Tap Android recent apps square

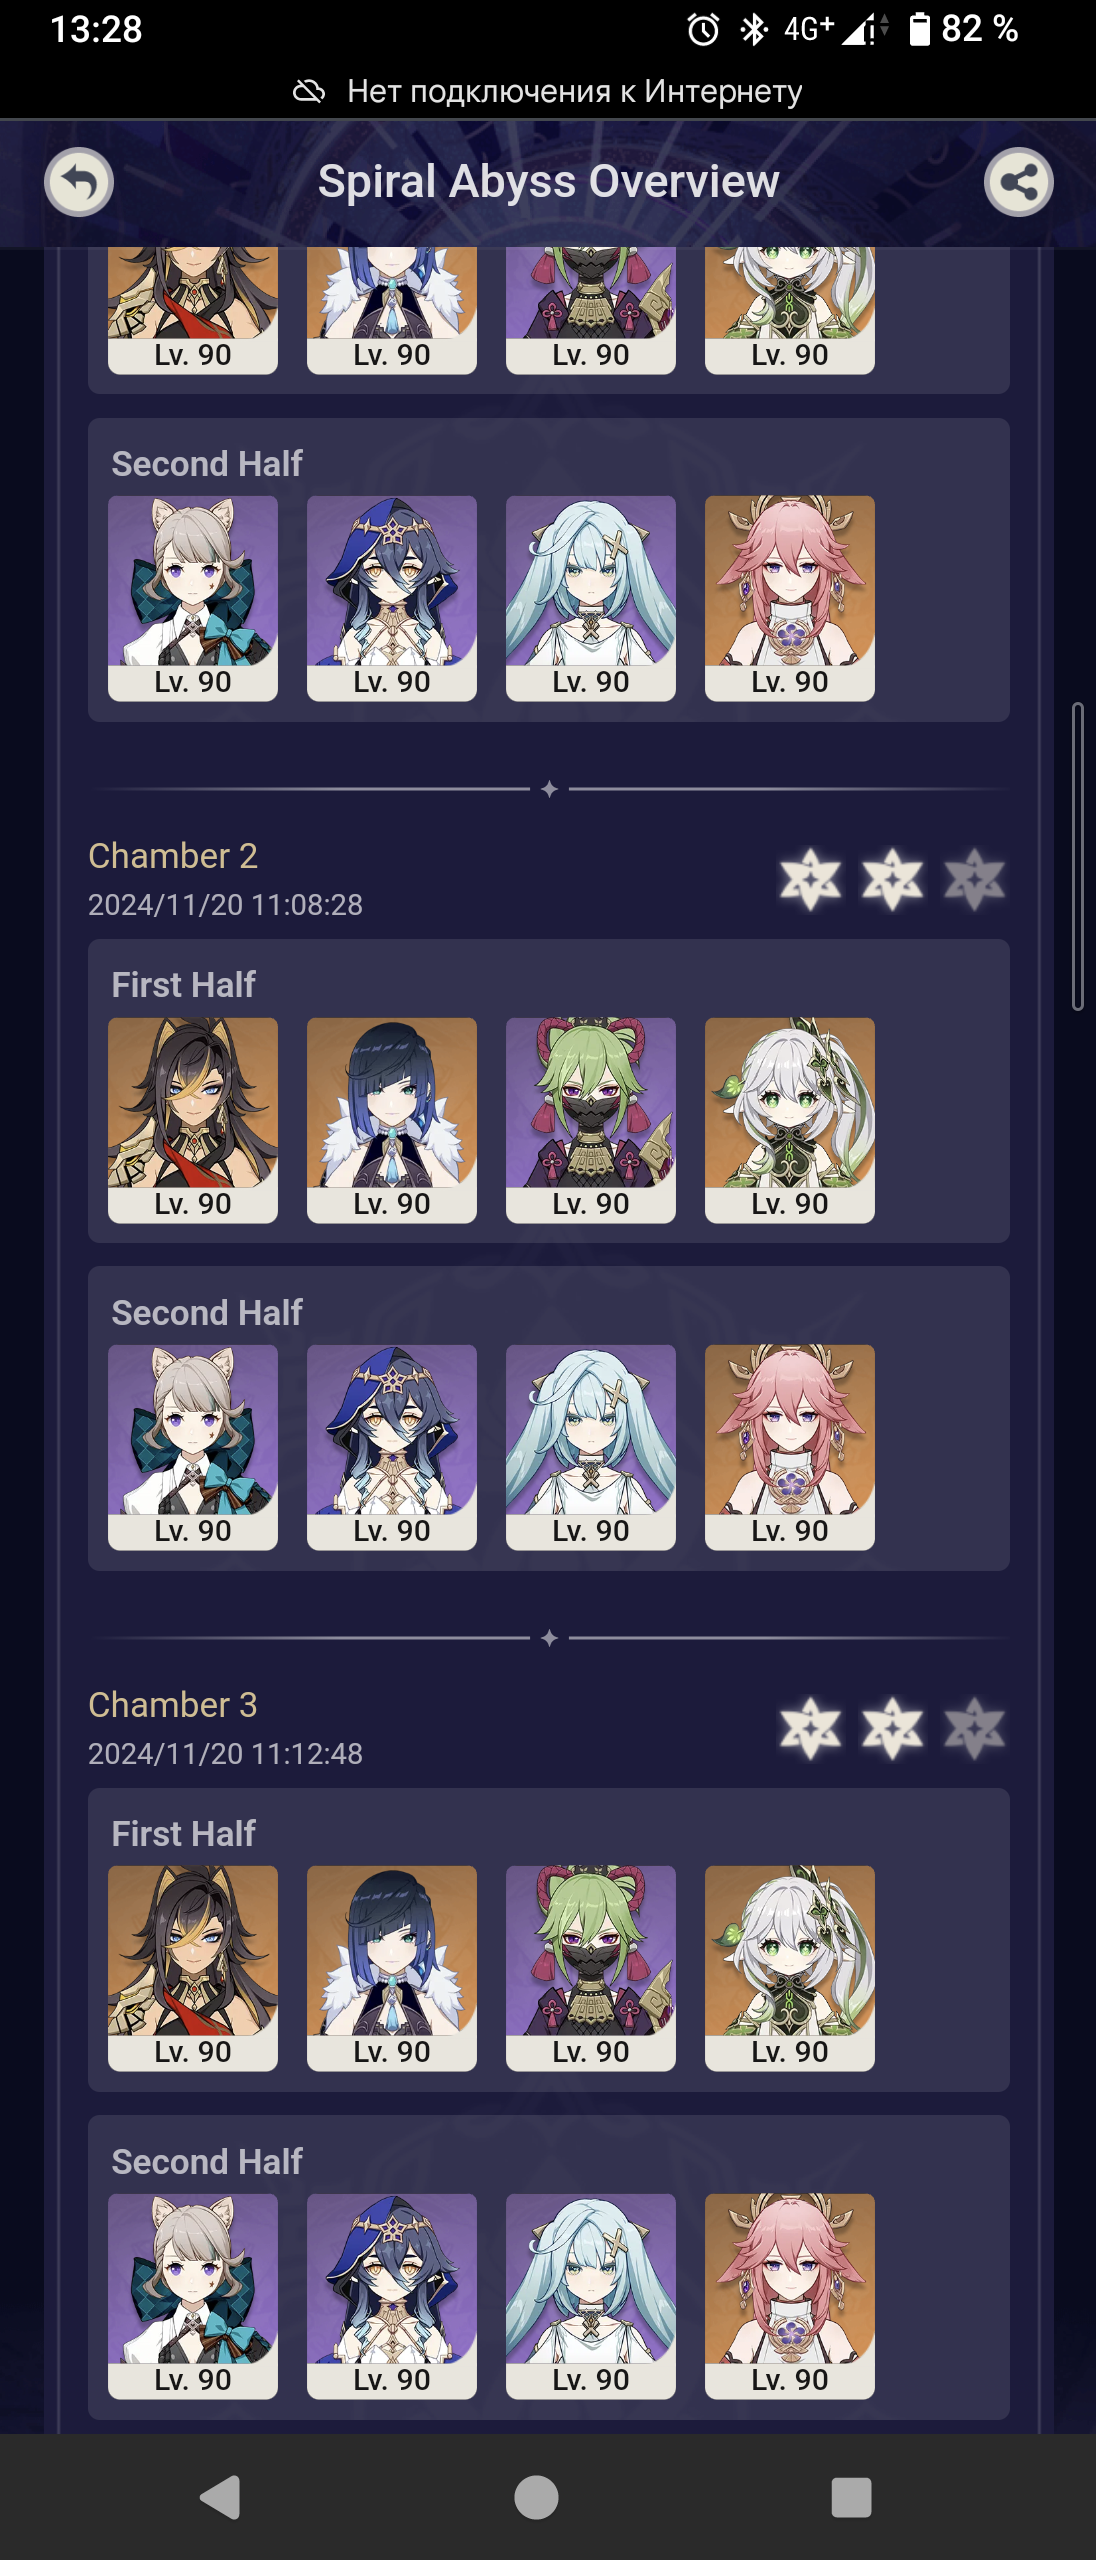[851, 2497]
